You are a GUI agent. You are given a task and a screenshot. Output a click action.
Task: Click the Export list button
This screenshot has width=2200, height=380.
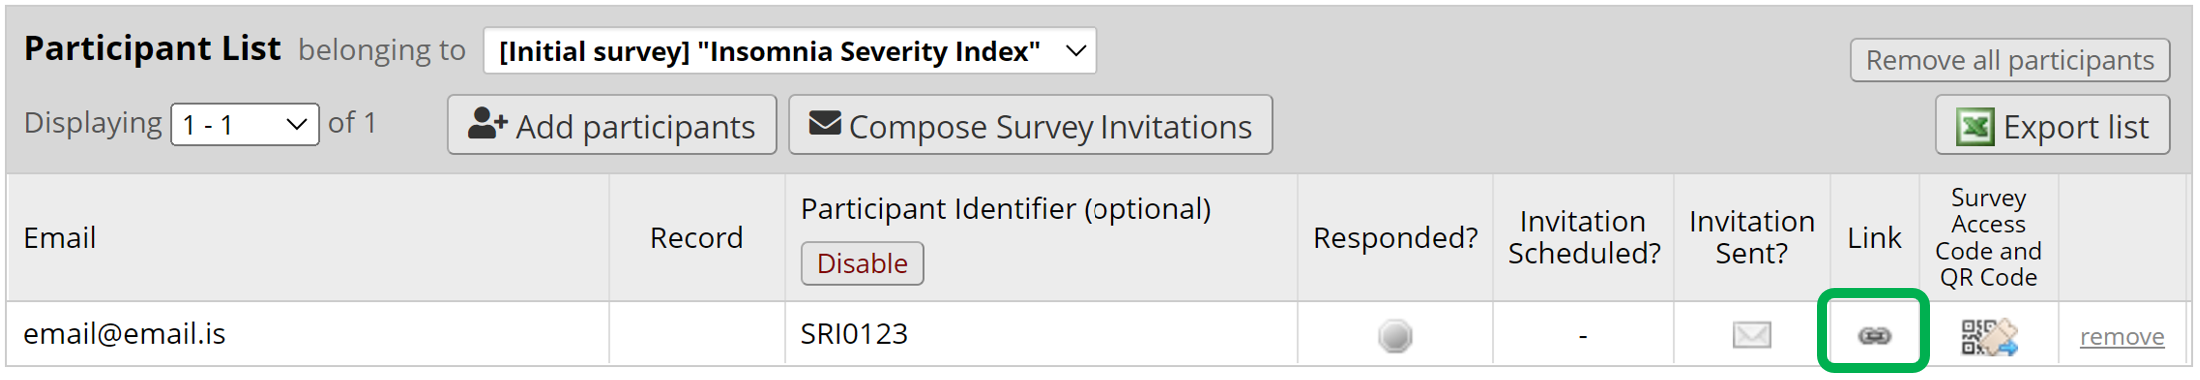coord(2053,126)
